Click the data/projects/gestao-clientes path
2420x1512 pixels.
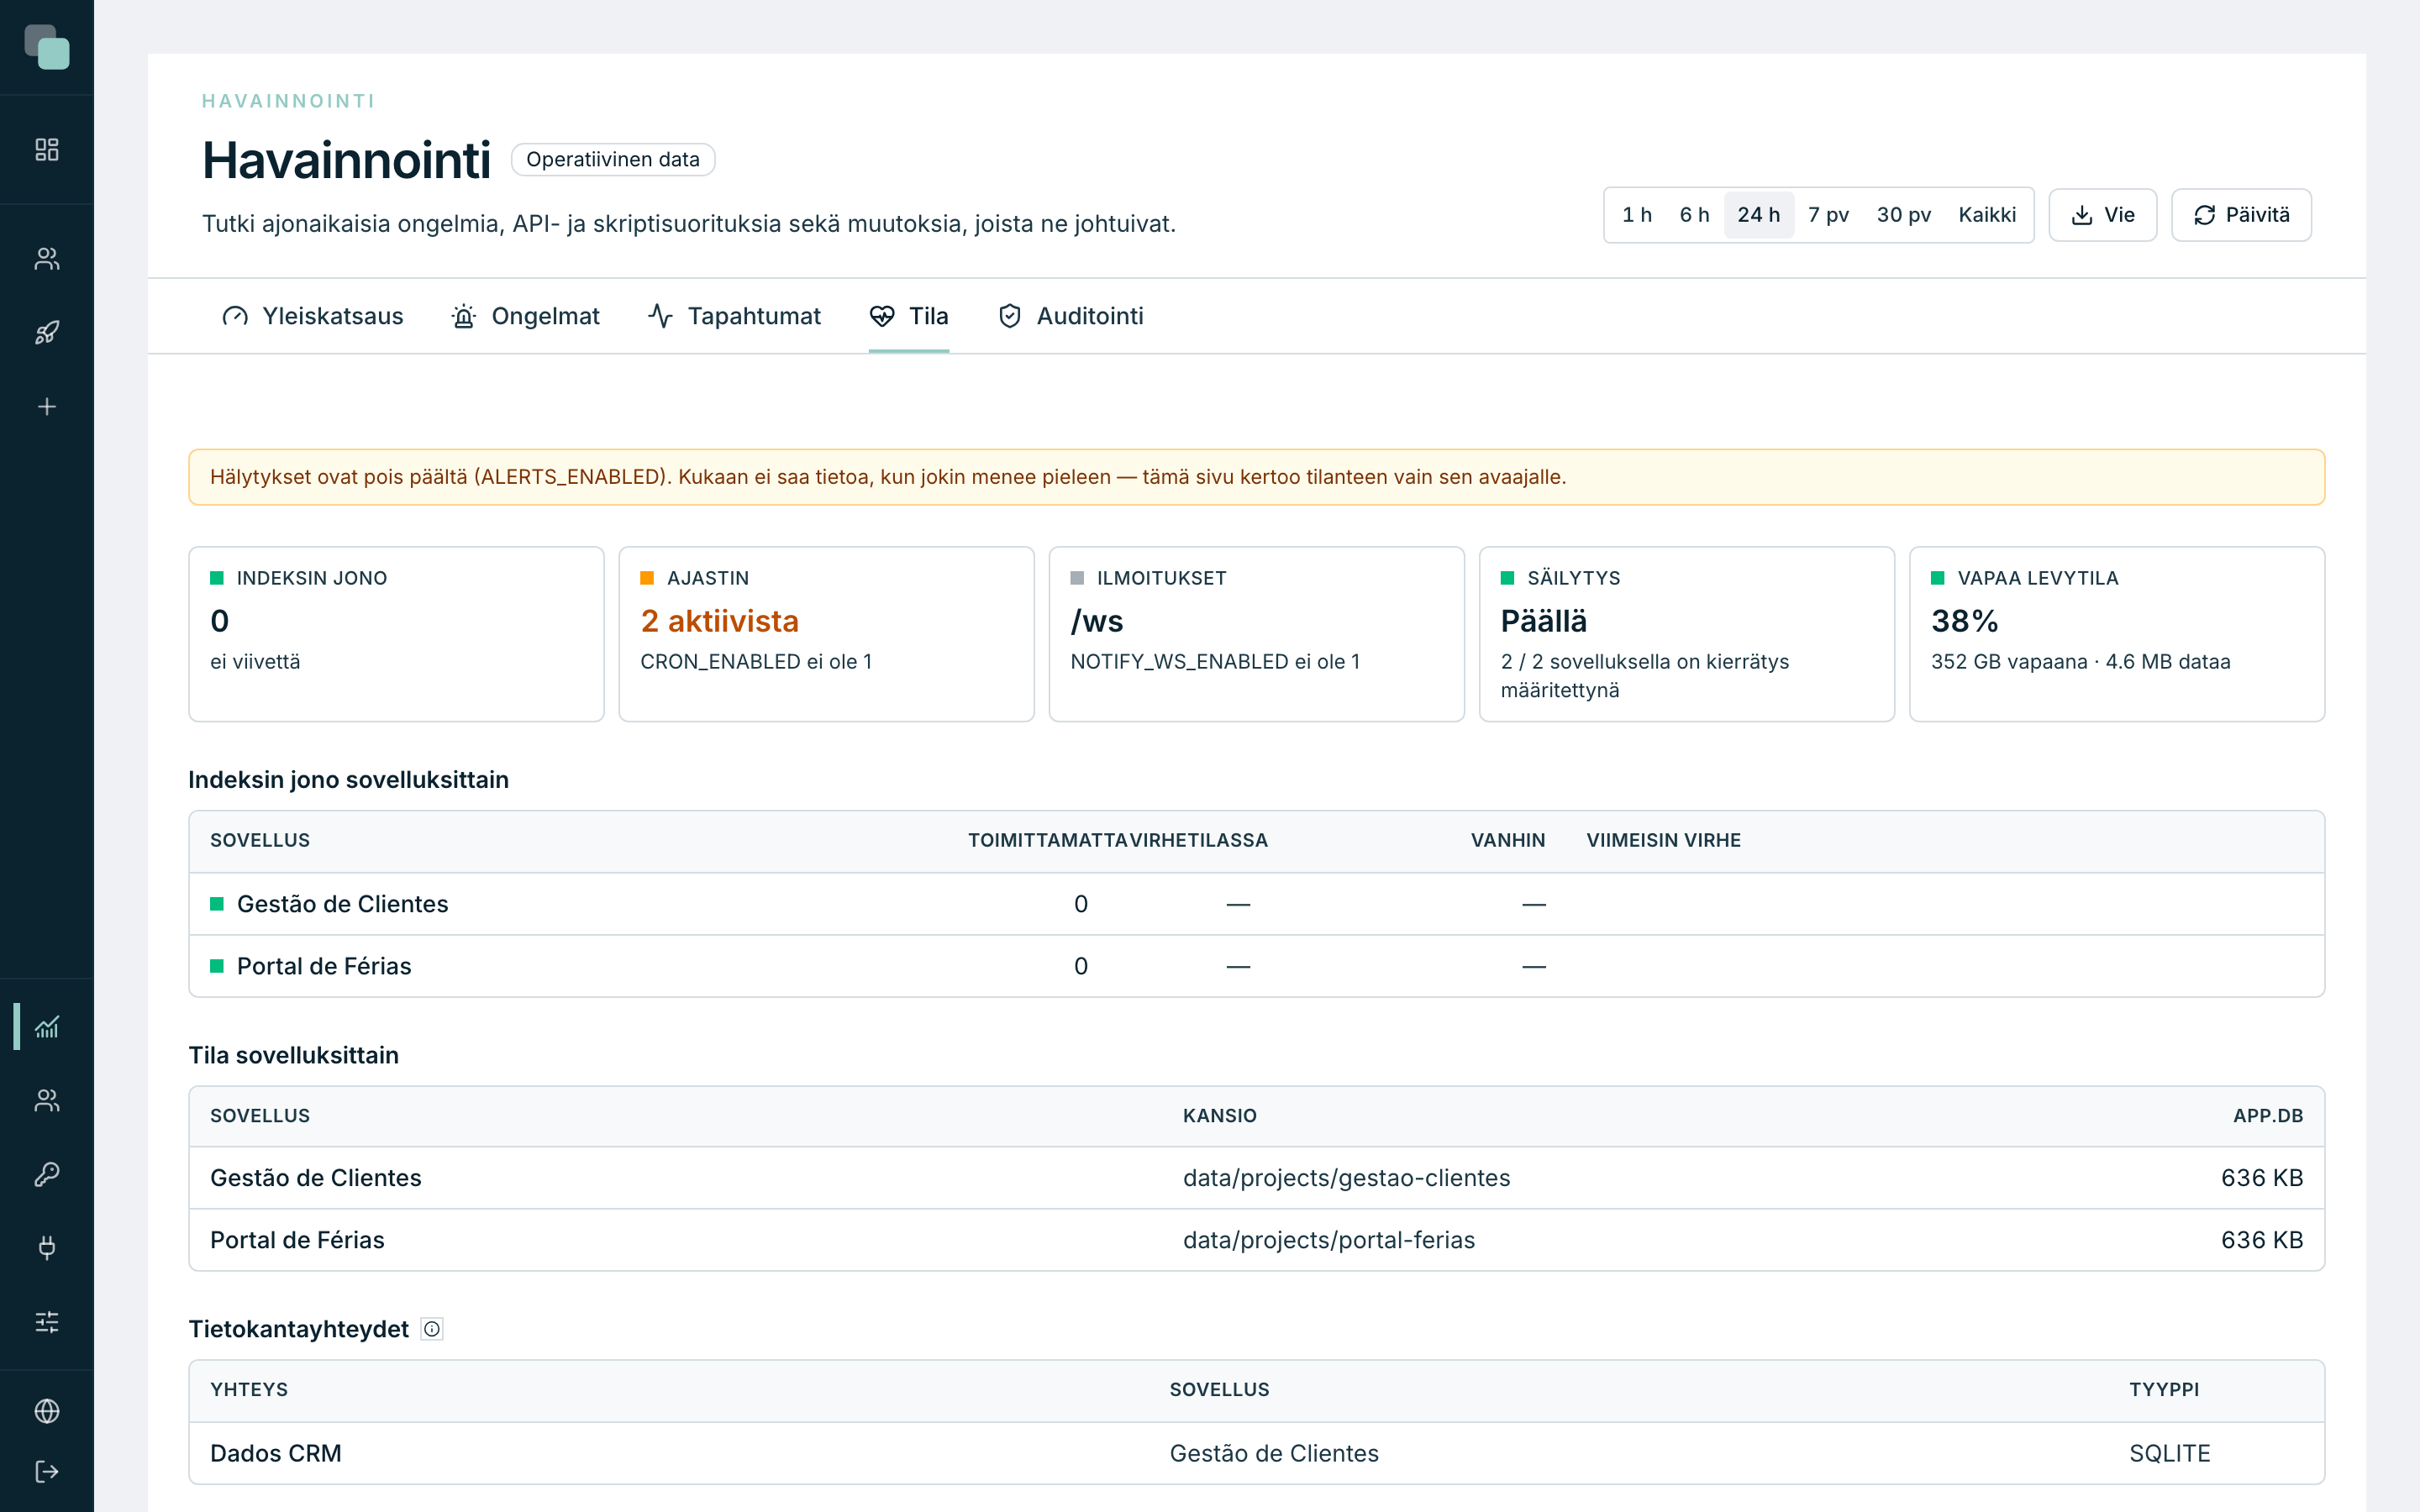point(1346,1178)
